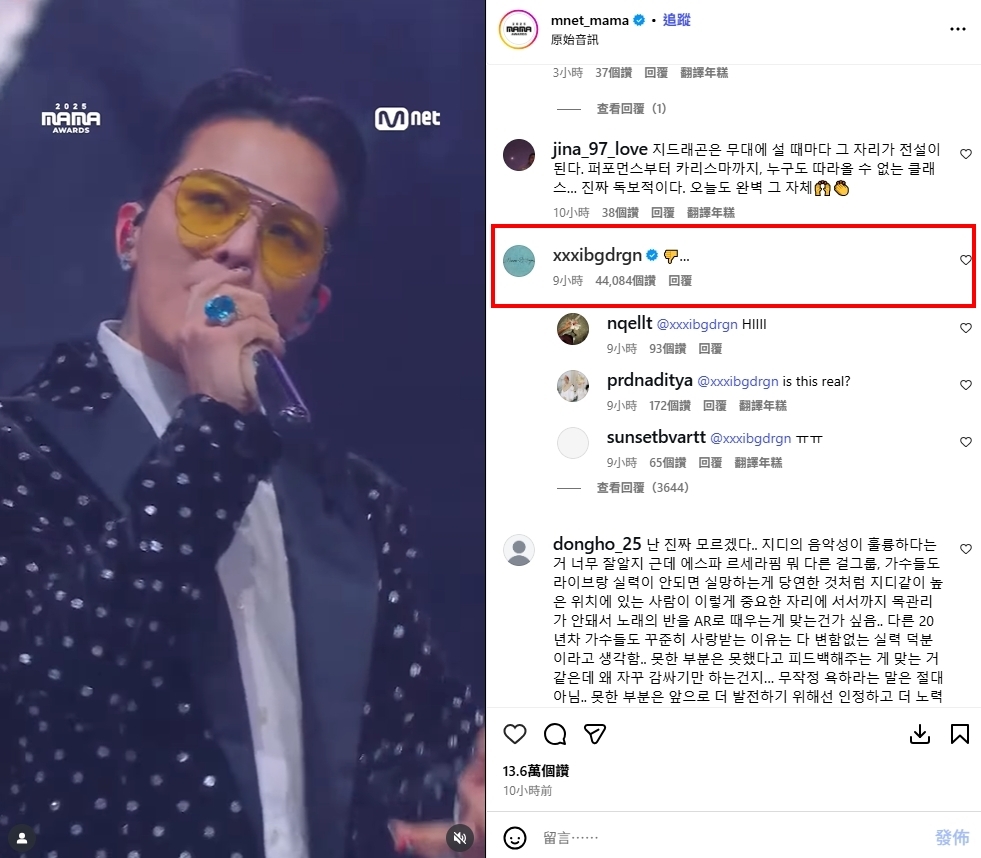Open the comment bubble icon
This screenshot has width=981, height=858.
pos(555,734)
